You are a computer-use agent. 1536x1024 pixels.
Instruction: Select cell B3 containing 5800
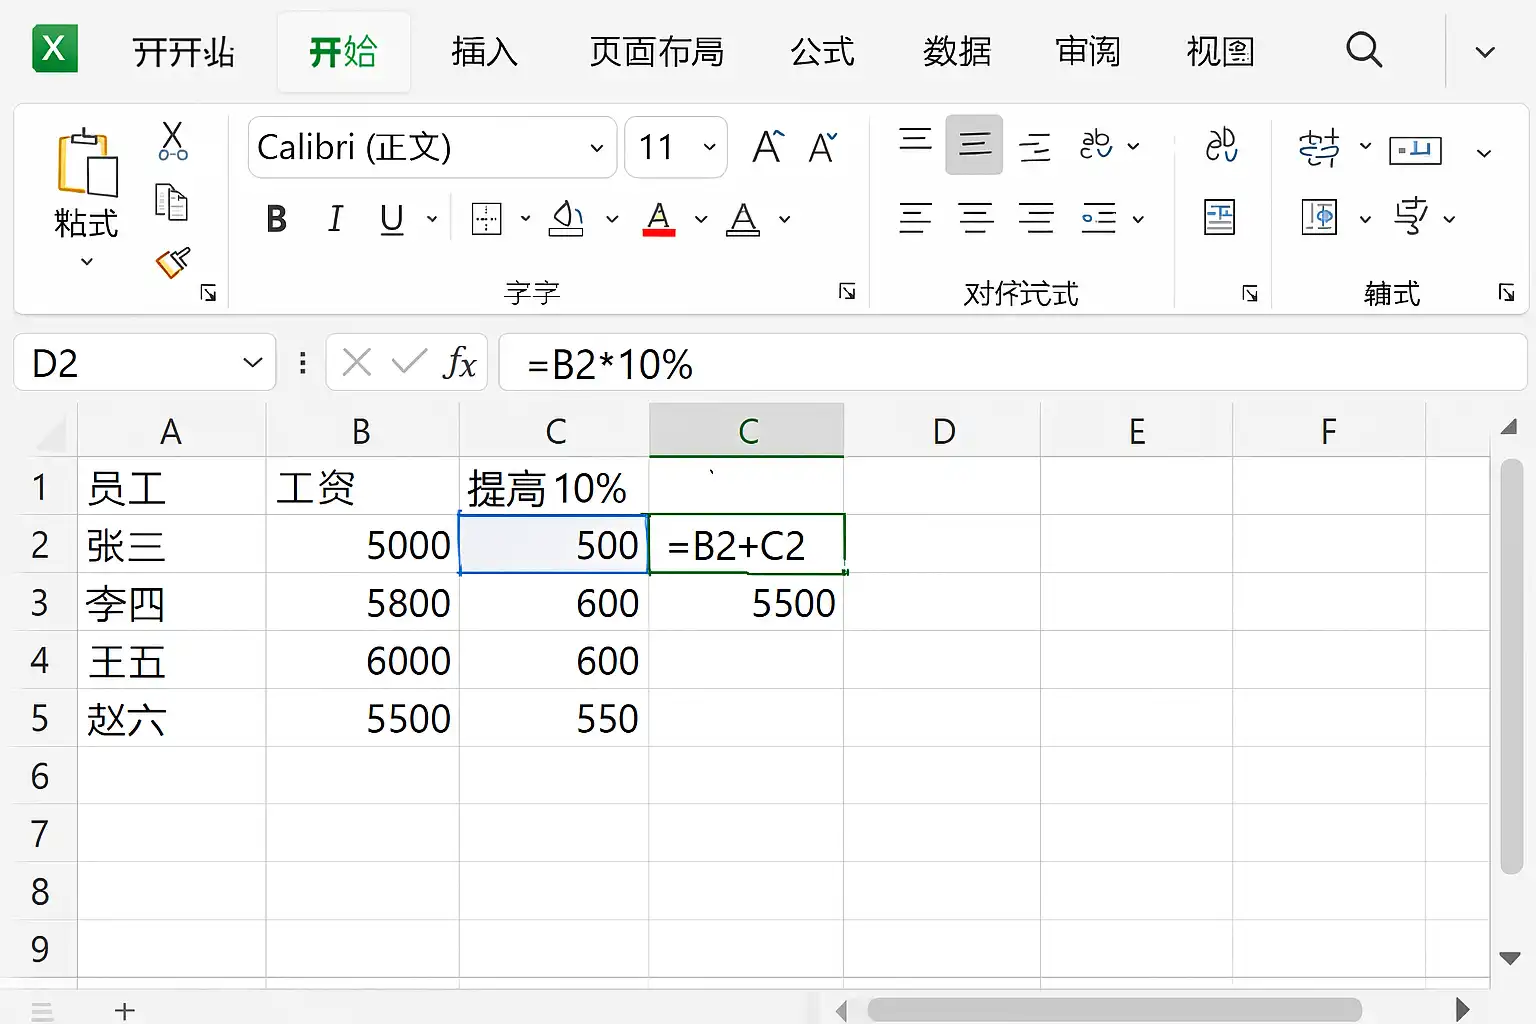362,603
